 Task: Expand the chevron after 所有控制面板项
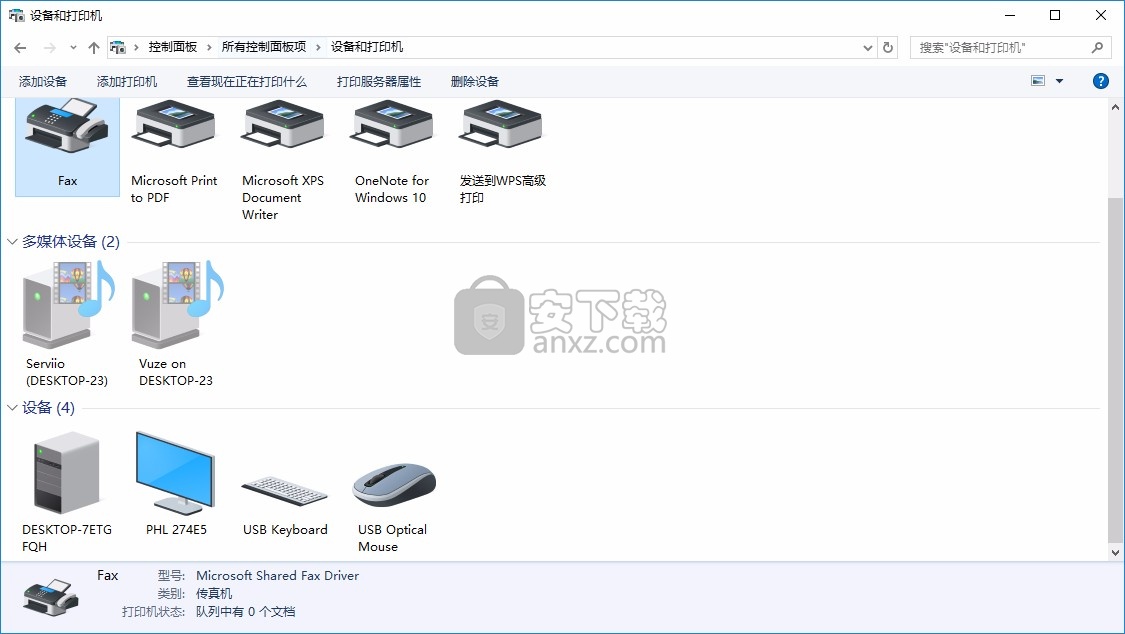pos(318,47)
